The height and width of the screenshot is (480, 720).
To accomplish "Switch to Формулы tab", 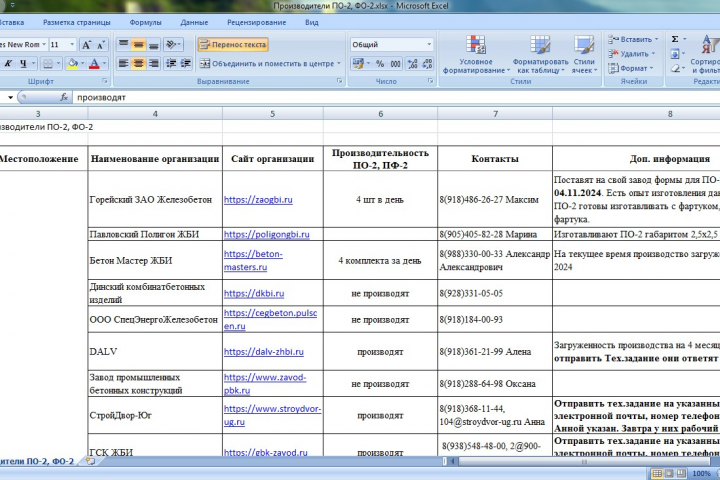I will [145, 22].
